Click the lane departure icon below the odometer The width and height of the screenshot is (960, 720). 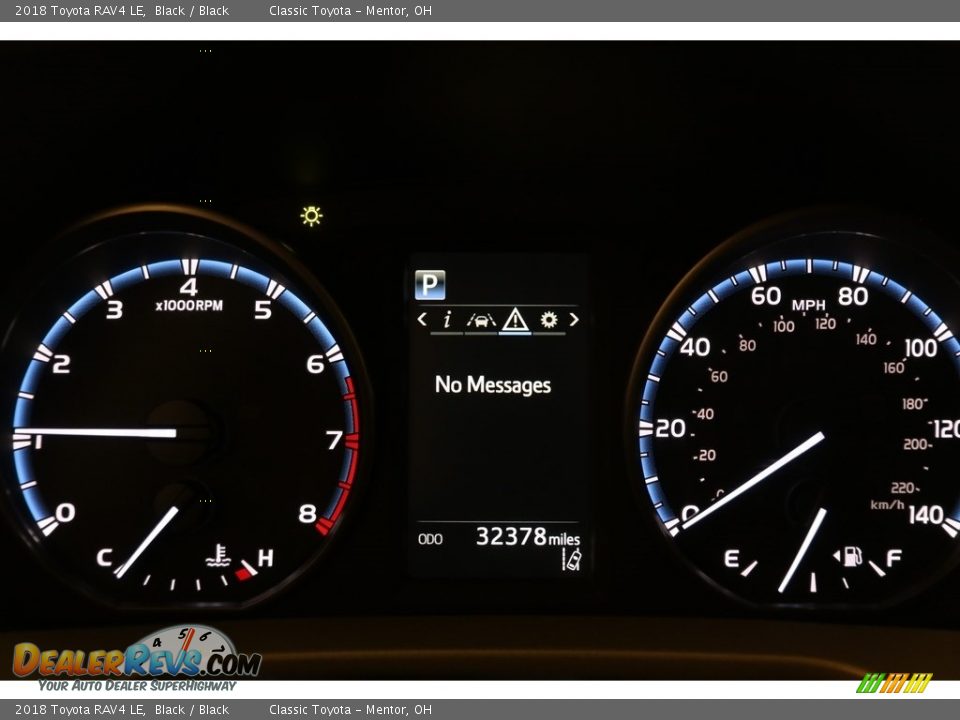tap(572, 559)
